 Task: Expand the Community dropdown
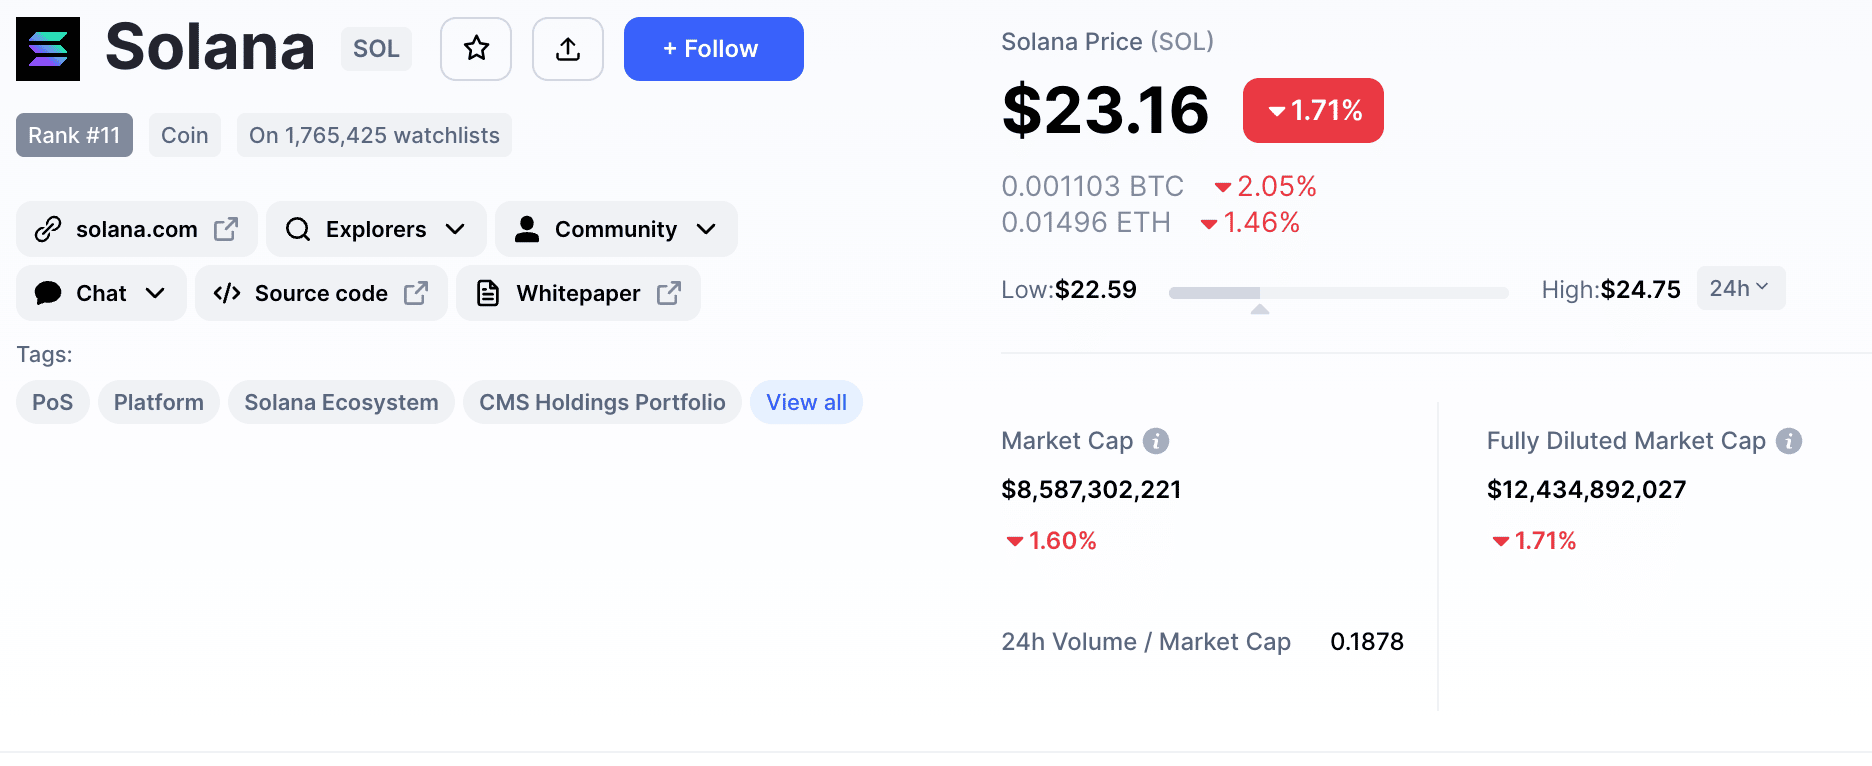616,229
